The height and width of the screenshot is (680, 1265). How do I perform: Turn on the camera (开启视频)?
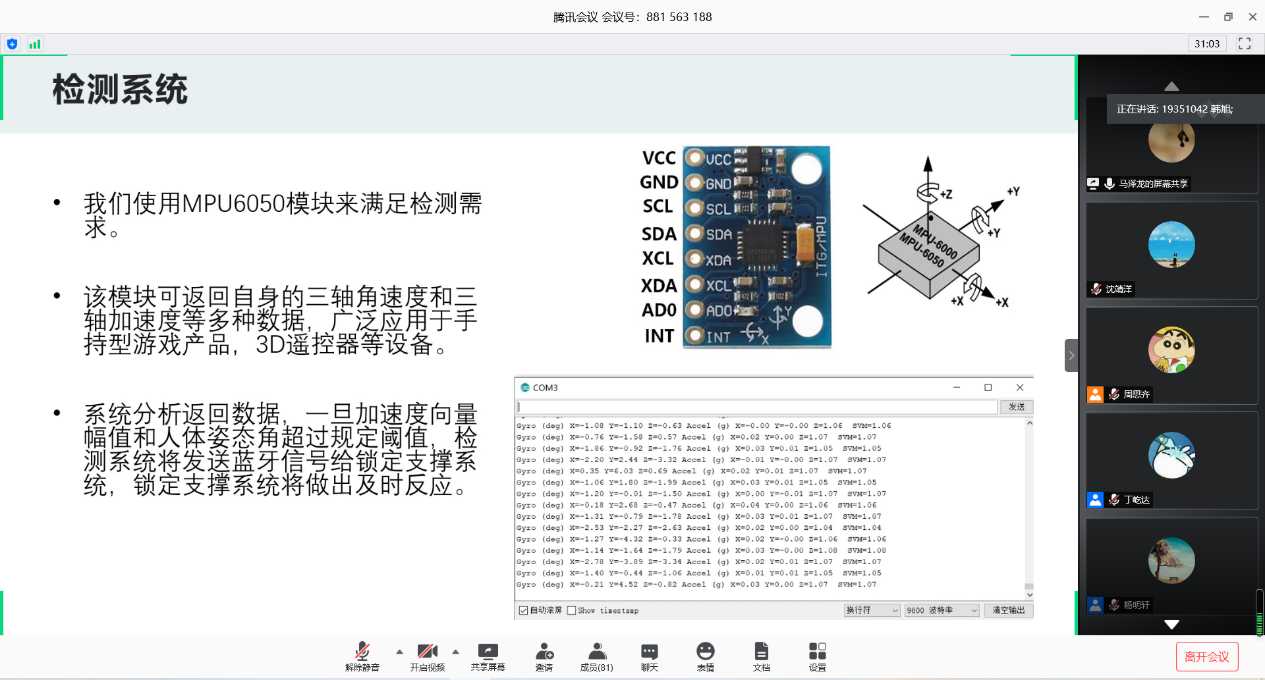coord(428,656)
